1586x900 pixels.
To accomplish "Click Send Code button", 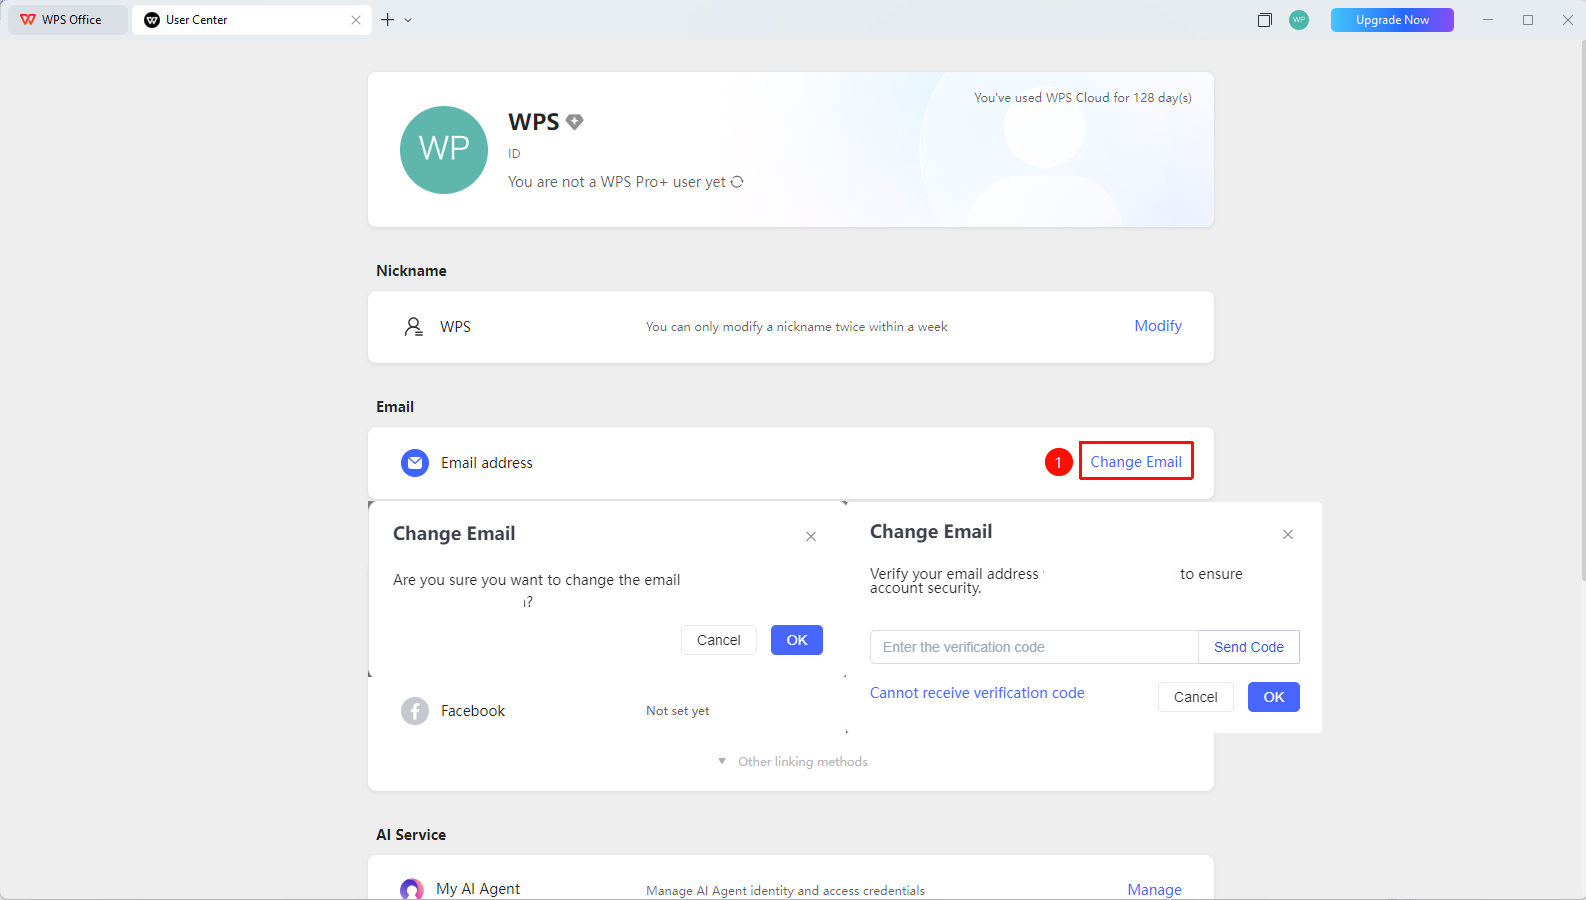I will pos(1249,647).
